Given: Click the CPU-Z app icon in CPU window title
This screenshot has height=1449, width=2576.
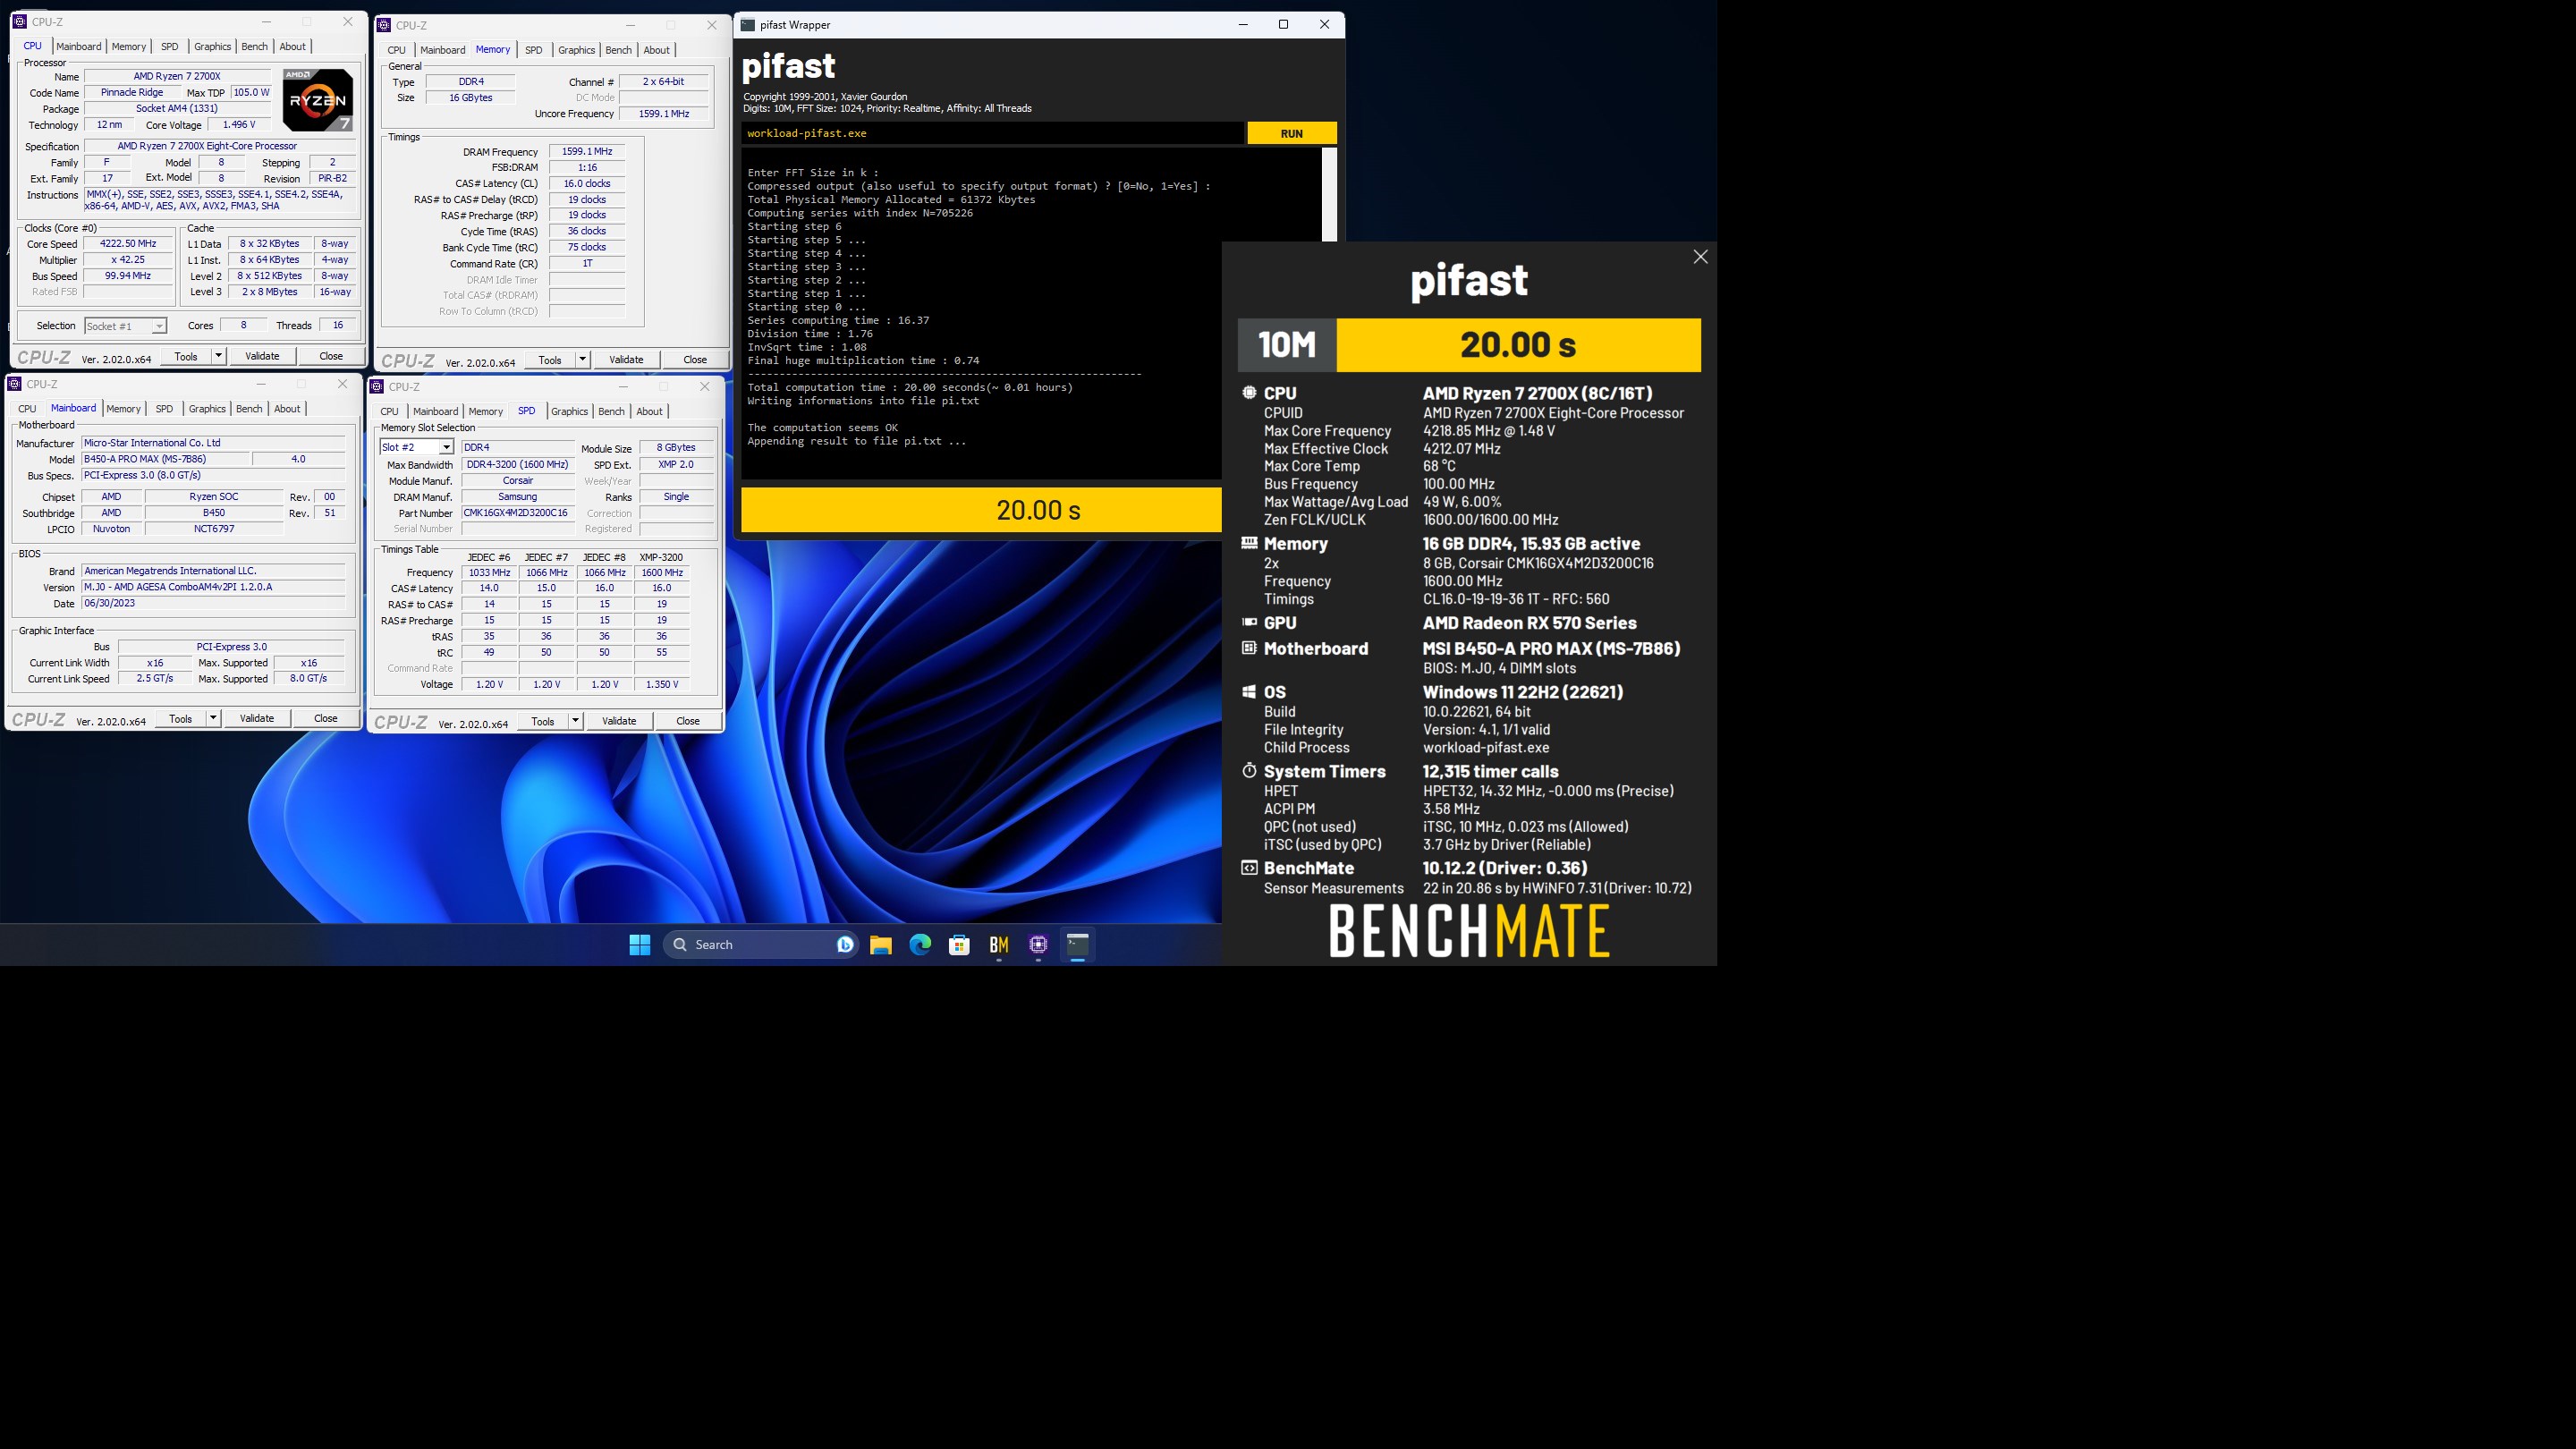Looking at the screenshot, I should (20, 21).
